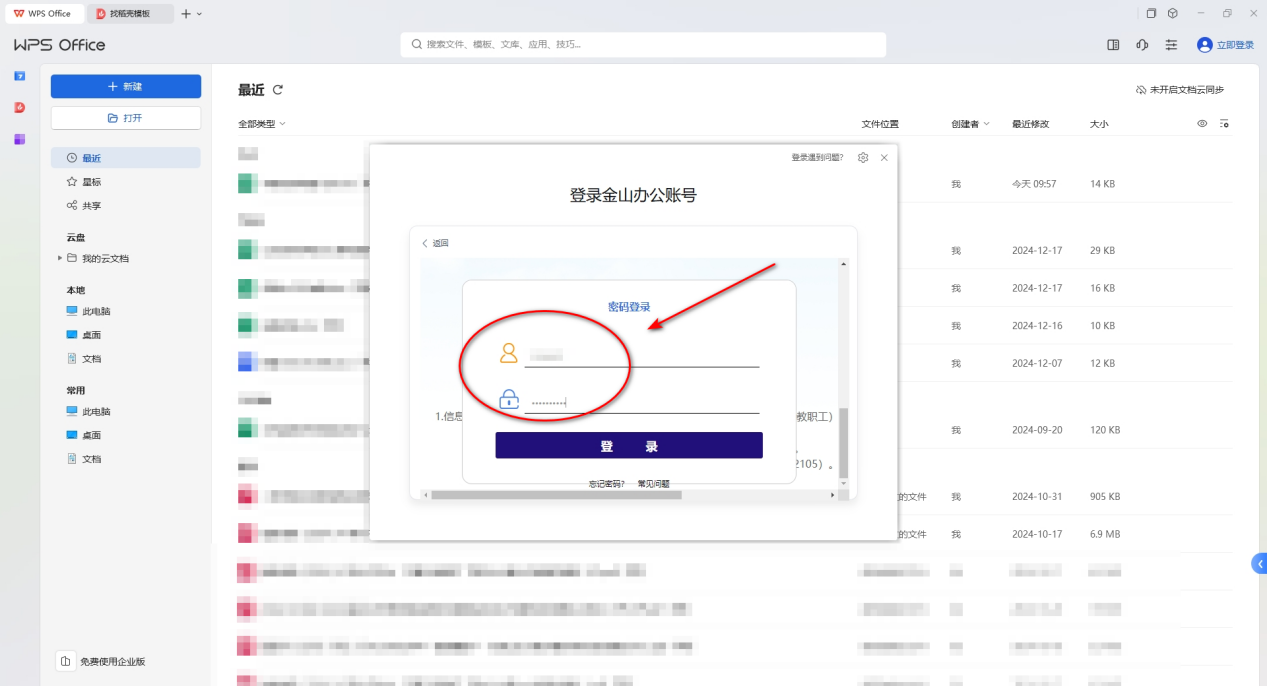
Task: Click the file row sized 120 KB
Action: click(735, 430)
